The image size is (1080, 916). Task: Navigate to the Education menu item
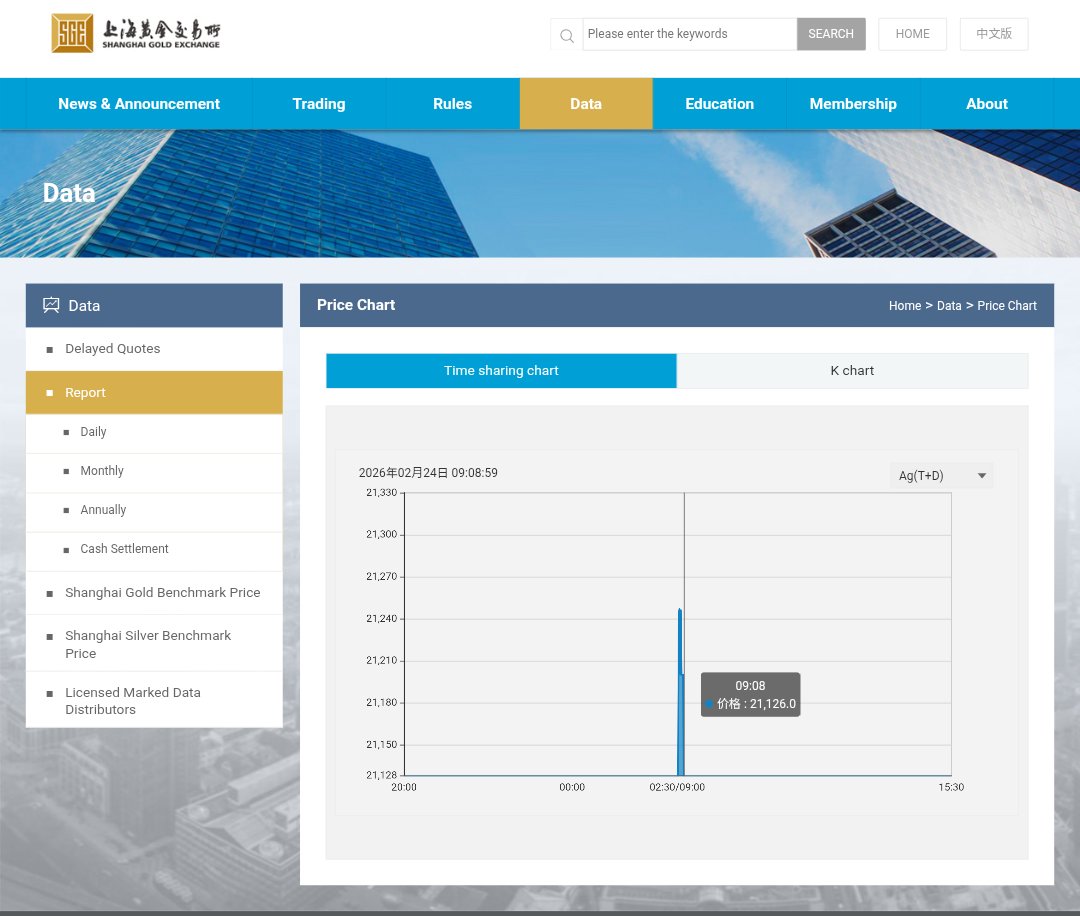(719, 103)
